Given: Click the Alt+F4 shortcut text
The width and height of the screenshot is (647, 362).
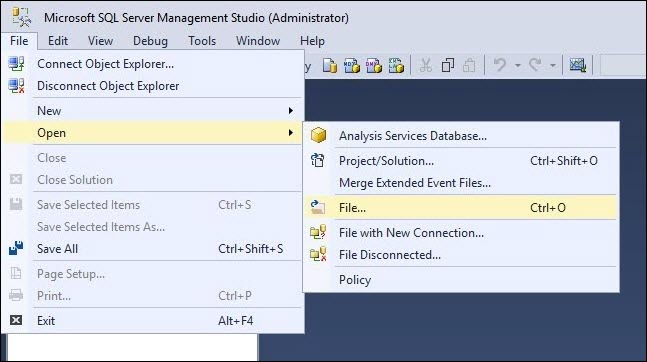Looking at the screenshot, I should coord(235,321).
